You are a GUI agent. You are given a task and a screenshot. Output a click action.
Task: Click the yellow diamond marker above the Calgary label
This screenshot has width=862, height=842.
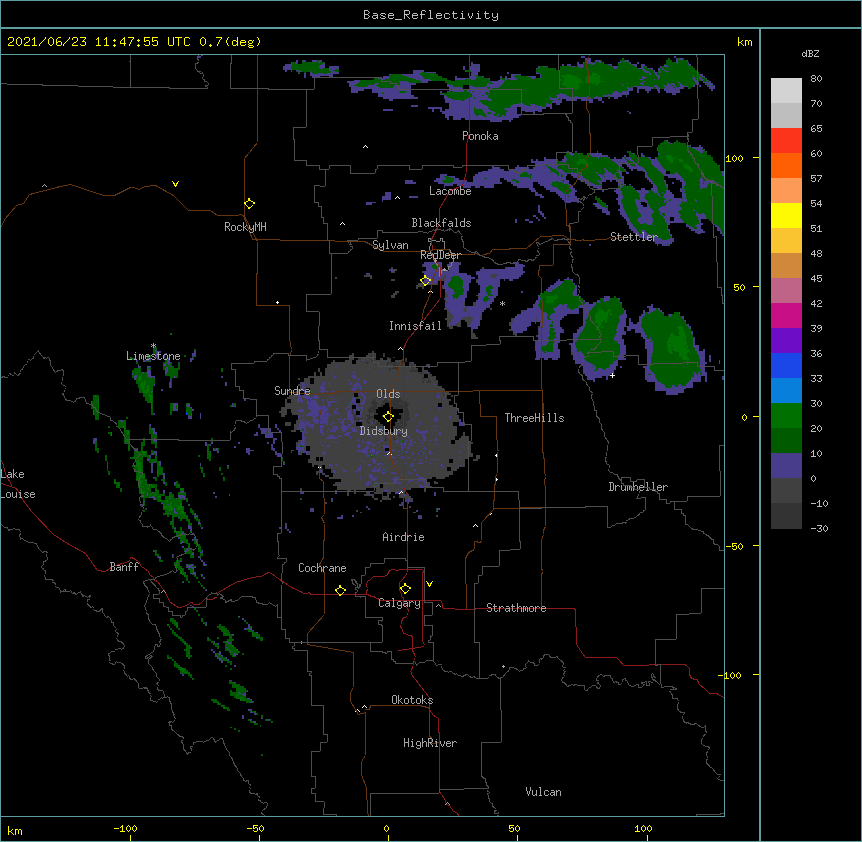click(405, 589)
